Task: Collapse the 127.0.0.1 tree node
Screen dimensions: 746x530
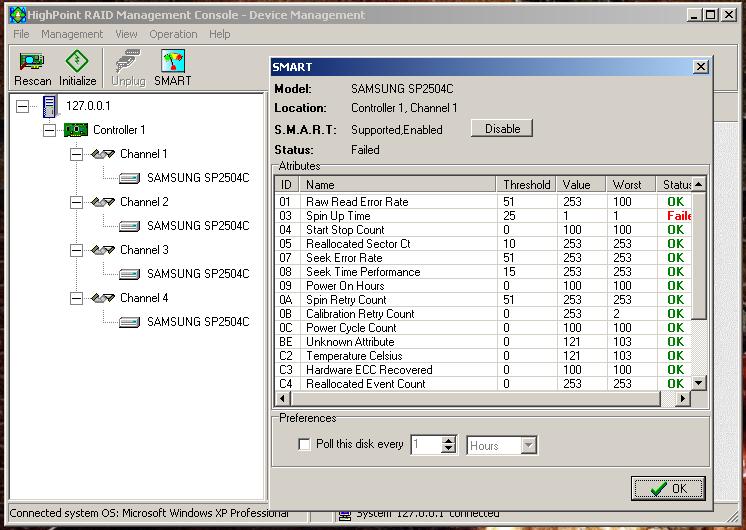Action: 22,106
